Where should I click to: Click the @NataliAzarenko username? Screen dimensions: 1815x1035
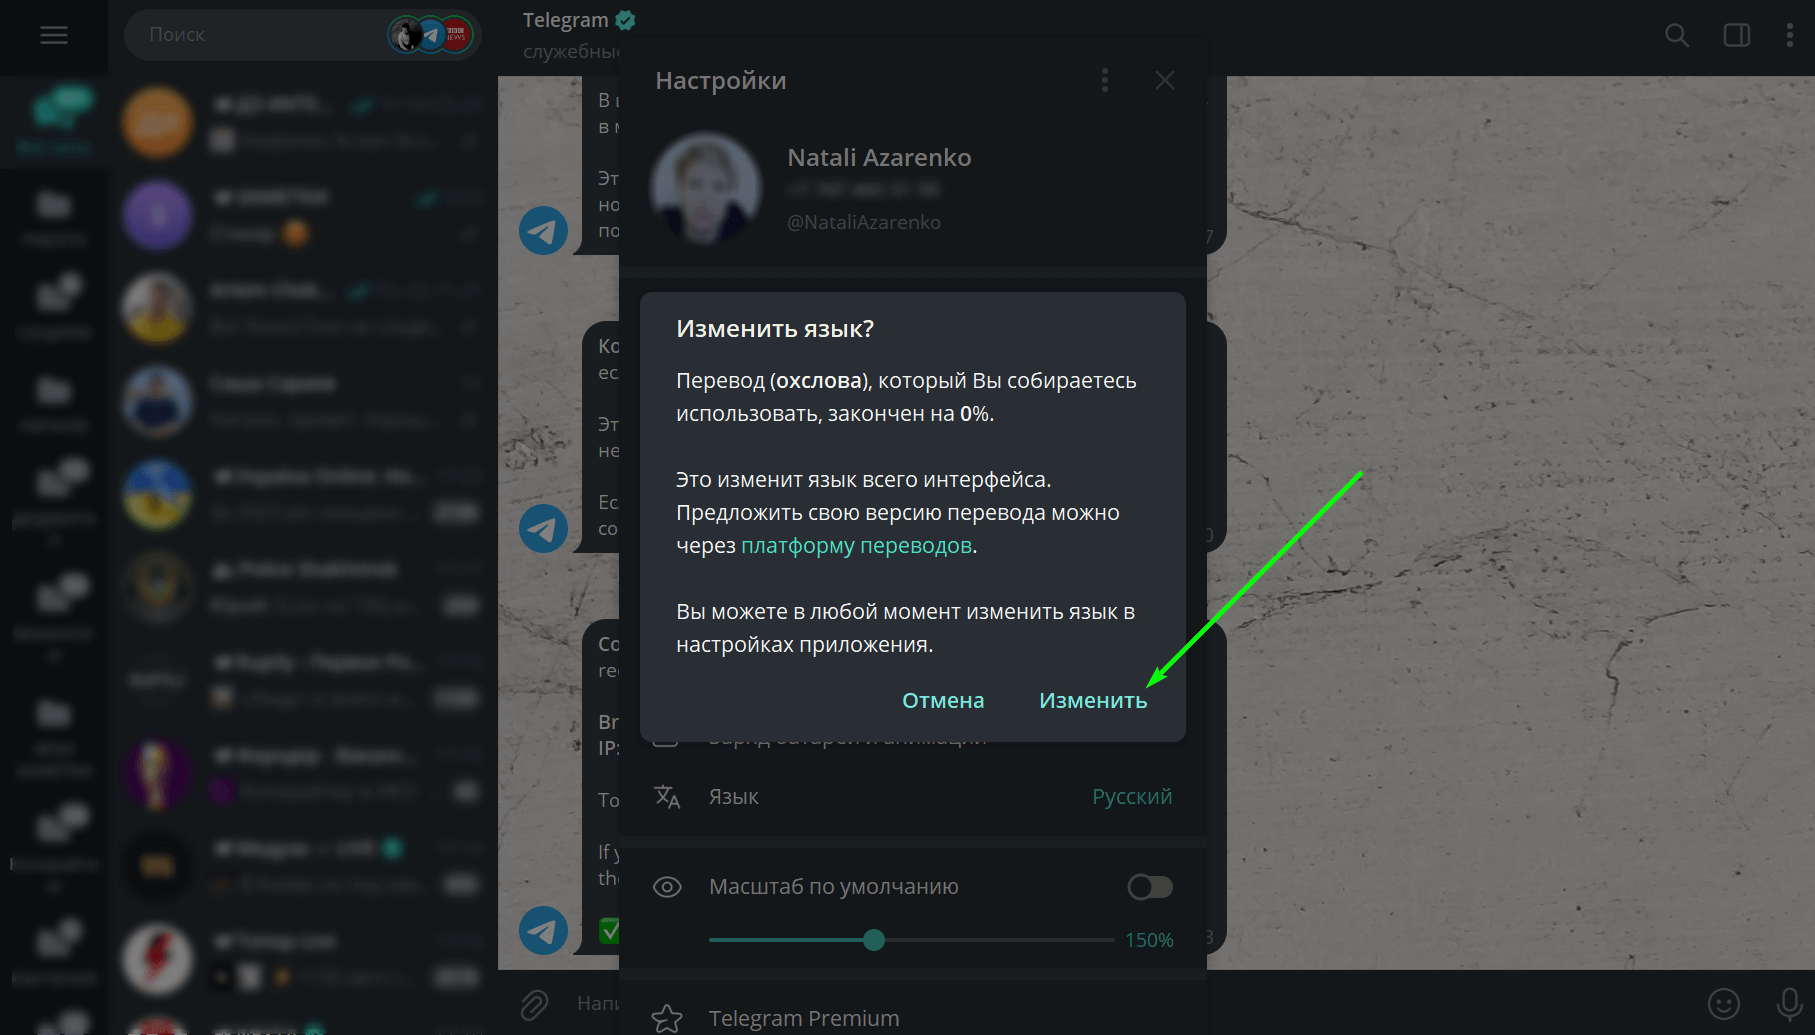click(x=864, y=222)
